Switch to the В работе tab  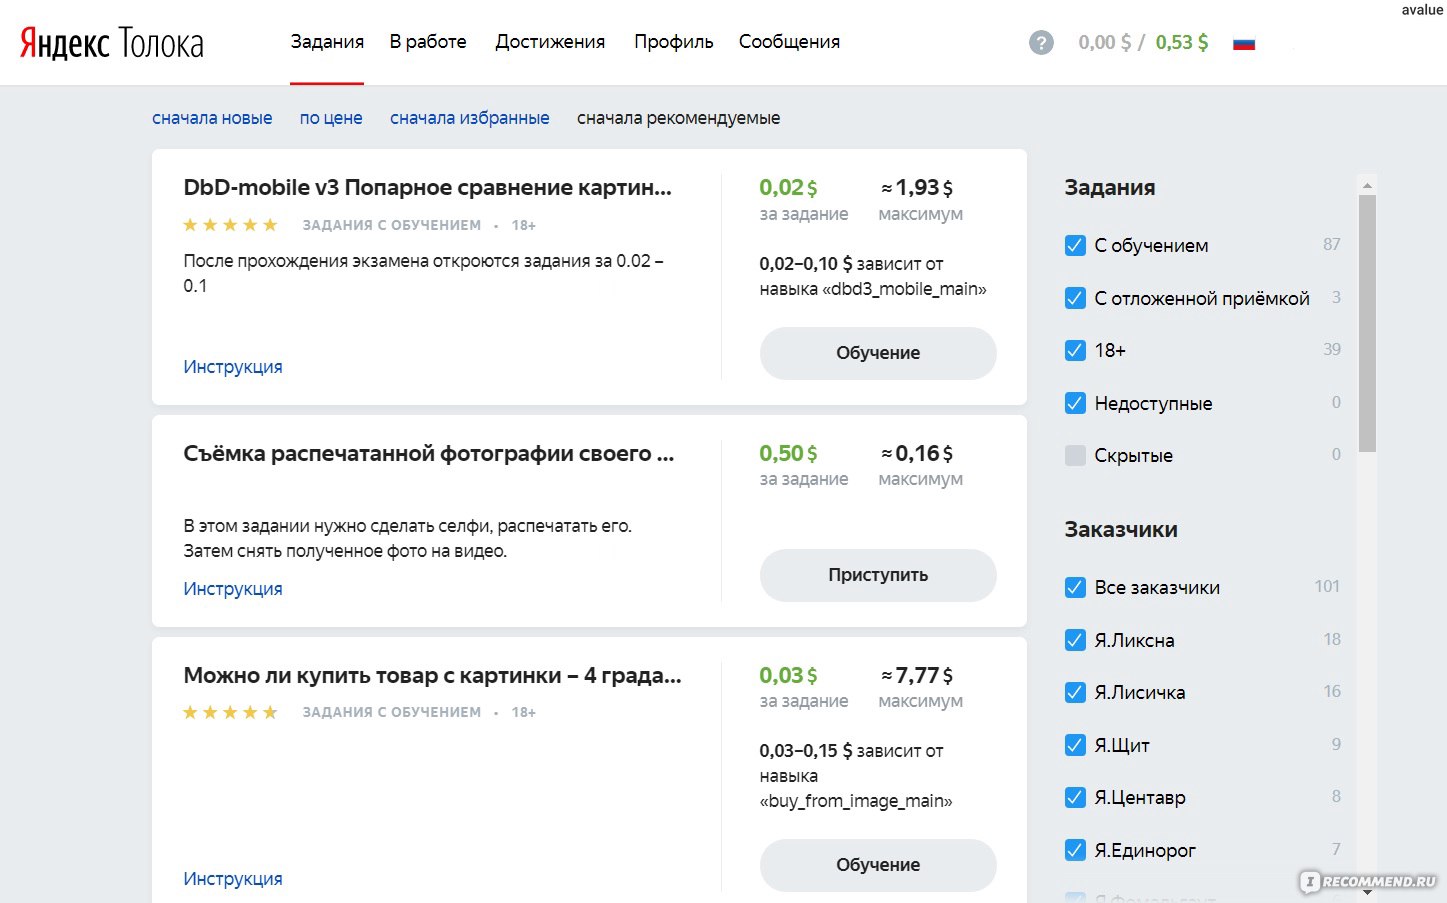click(x=428, y=42)
